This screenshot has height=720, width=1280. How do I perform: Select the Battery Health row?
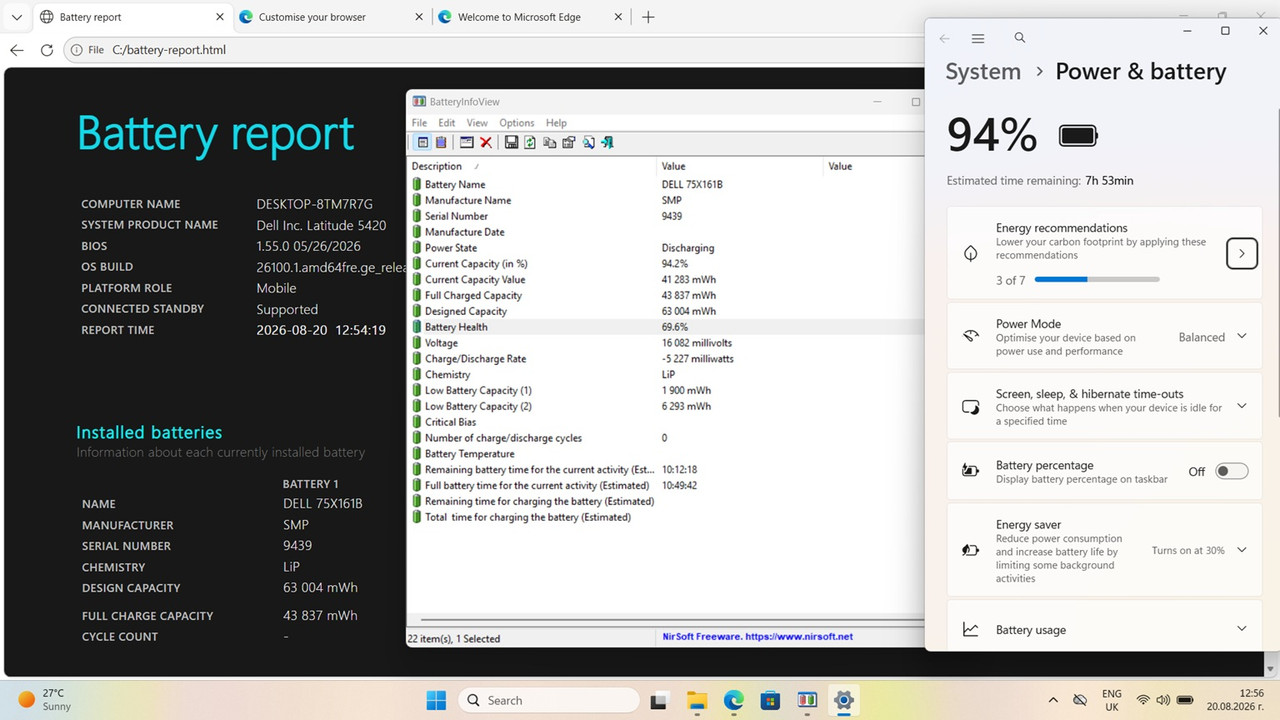pos(666,327)
